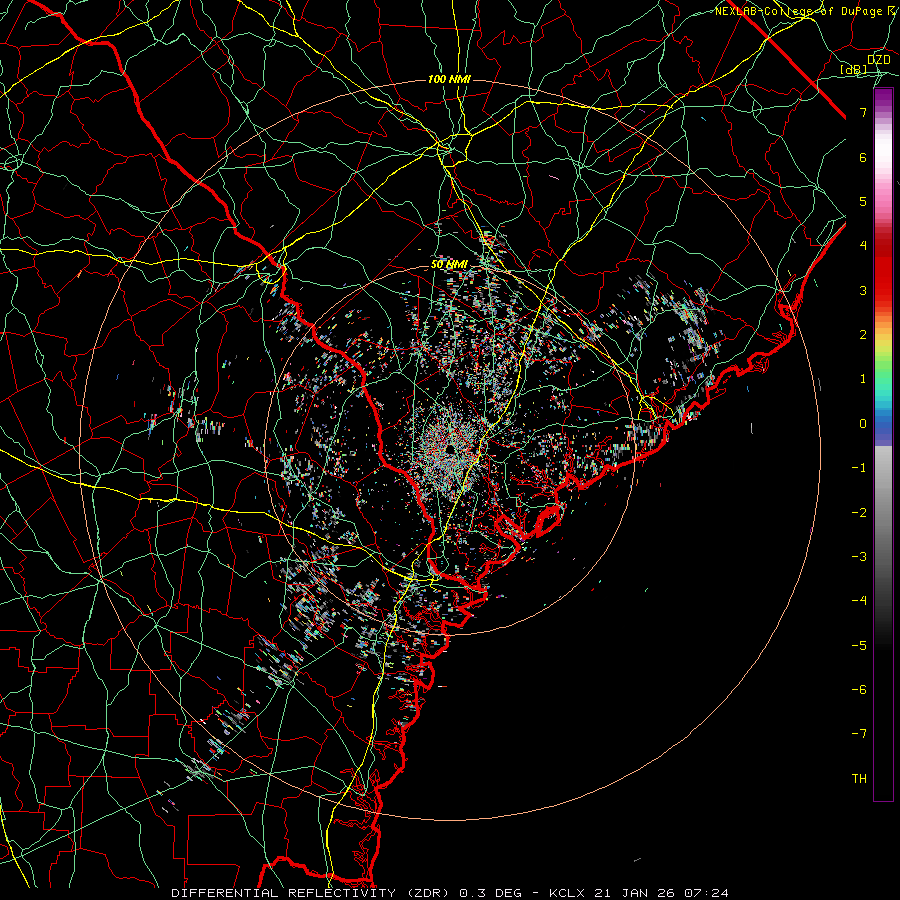Click the color scale label '-2'
Screen dimensions: 900x900
tap(859, 513)
